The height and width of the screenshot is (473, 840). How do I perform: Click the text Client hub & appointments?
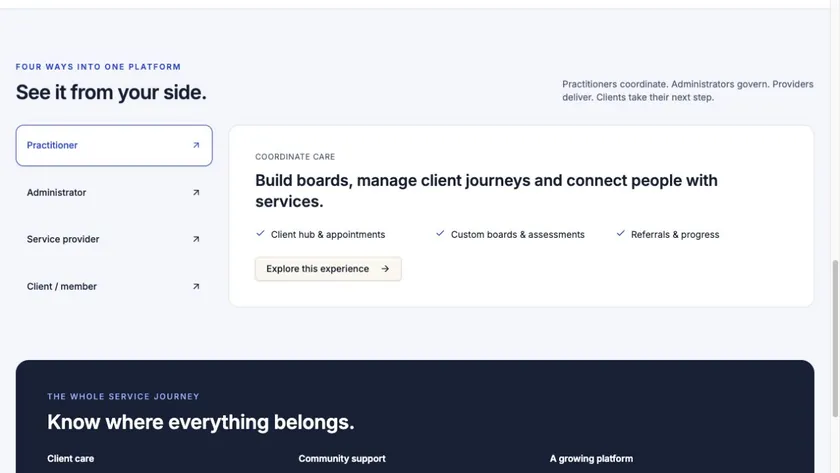pos(328,235)
